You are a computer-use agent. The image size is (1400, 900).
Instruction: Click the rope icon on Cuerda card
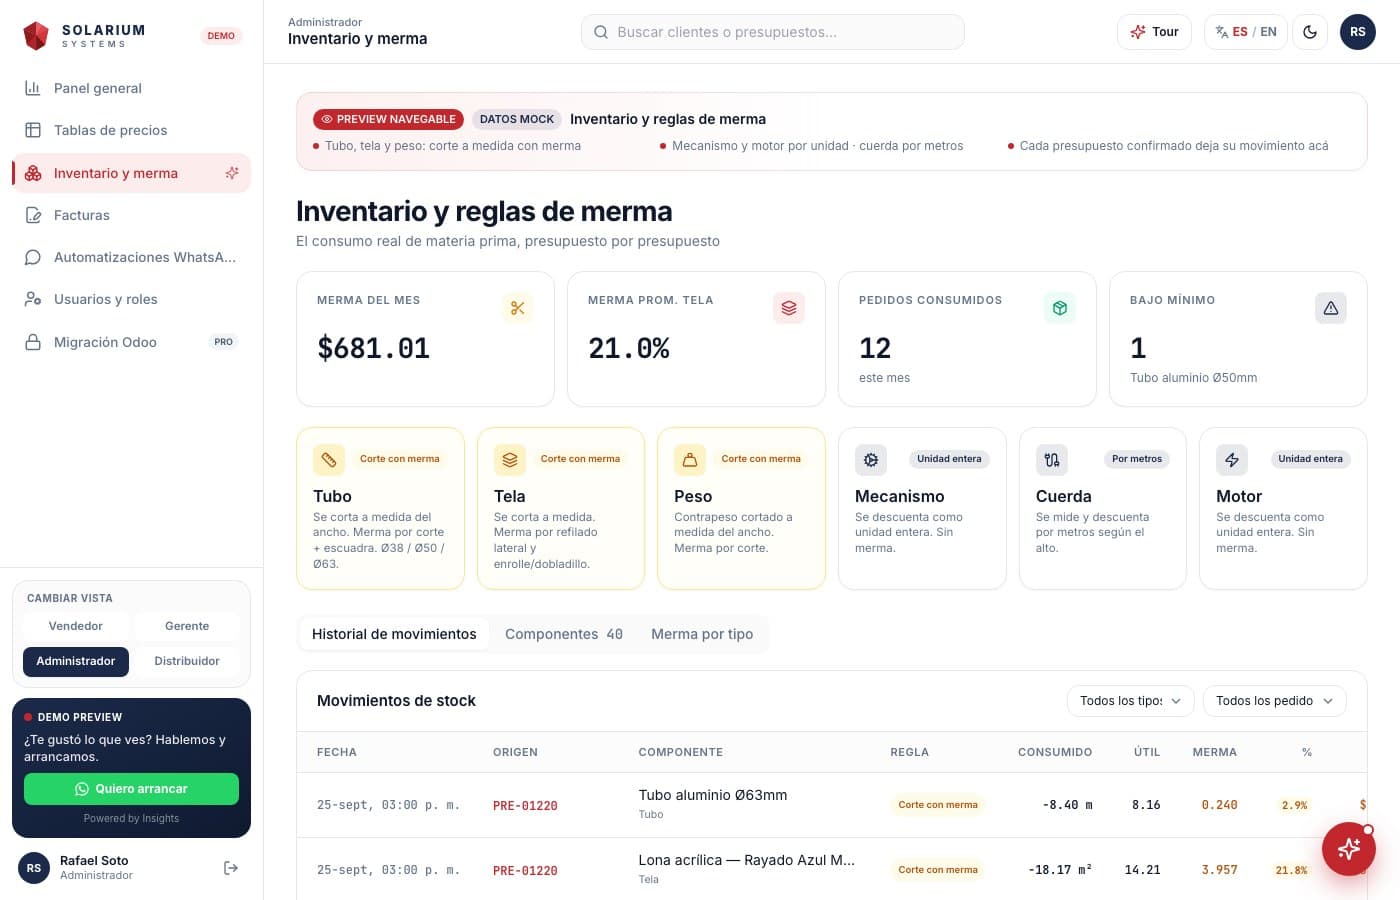point(1052,460)
